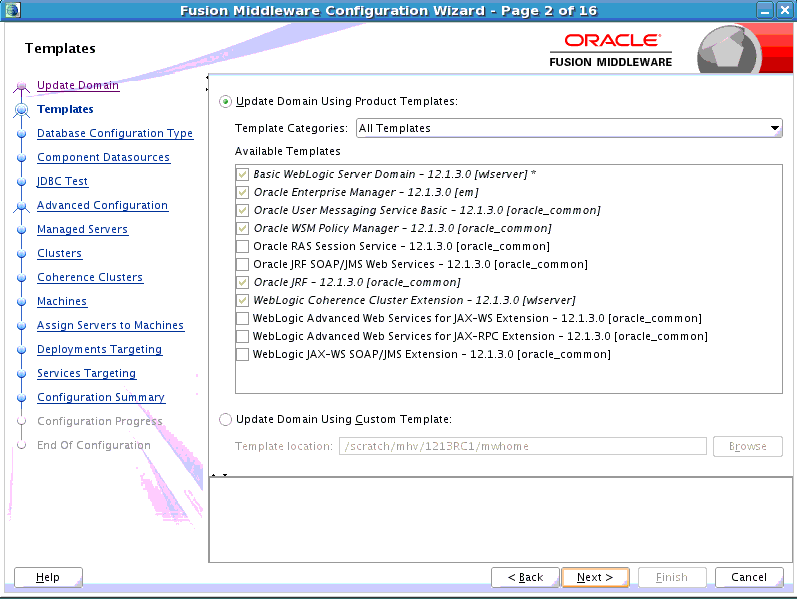Open the Template Categories dropdown
The image size is (797, 599).
coord(569,128)
